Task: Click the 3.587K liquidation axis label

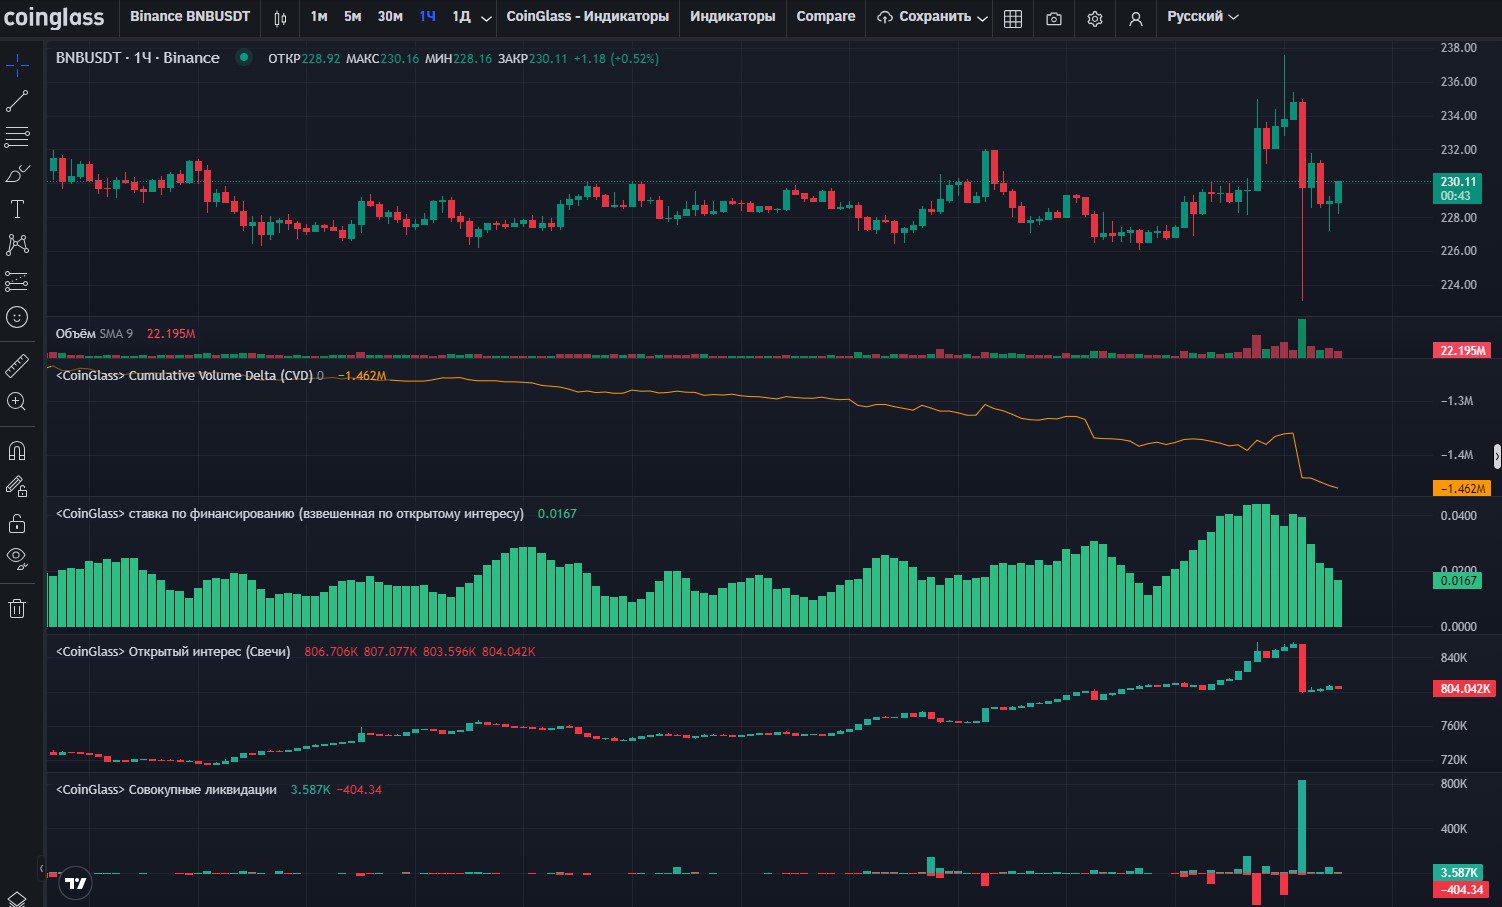Action: coord(1460,873)
